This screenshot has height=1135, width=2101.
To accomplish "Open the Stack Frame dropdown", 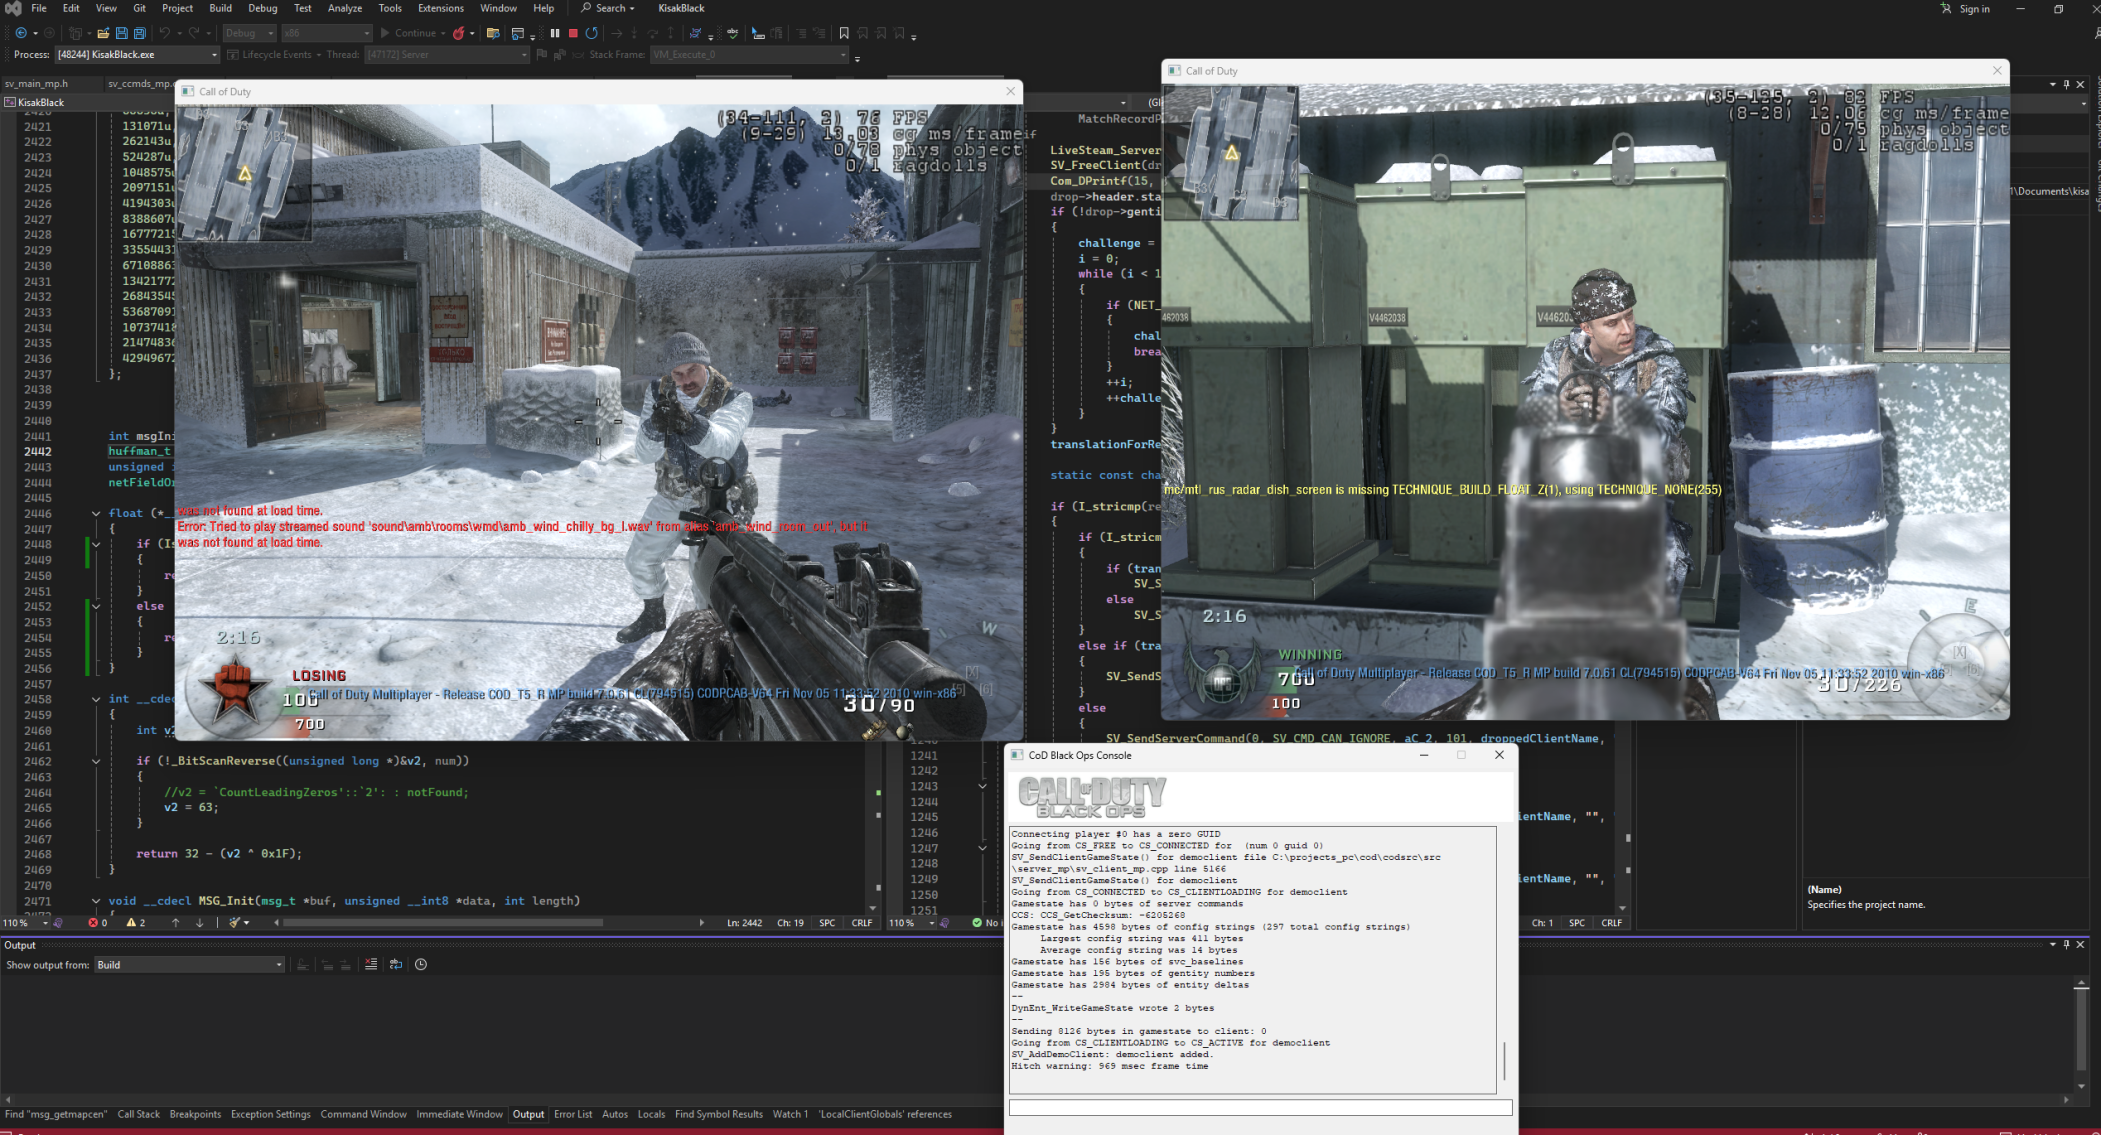I will pyautogui.click(x=749, y=55).
